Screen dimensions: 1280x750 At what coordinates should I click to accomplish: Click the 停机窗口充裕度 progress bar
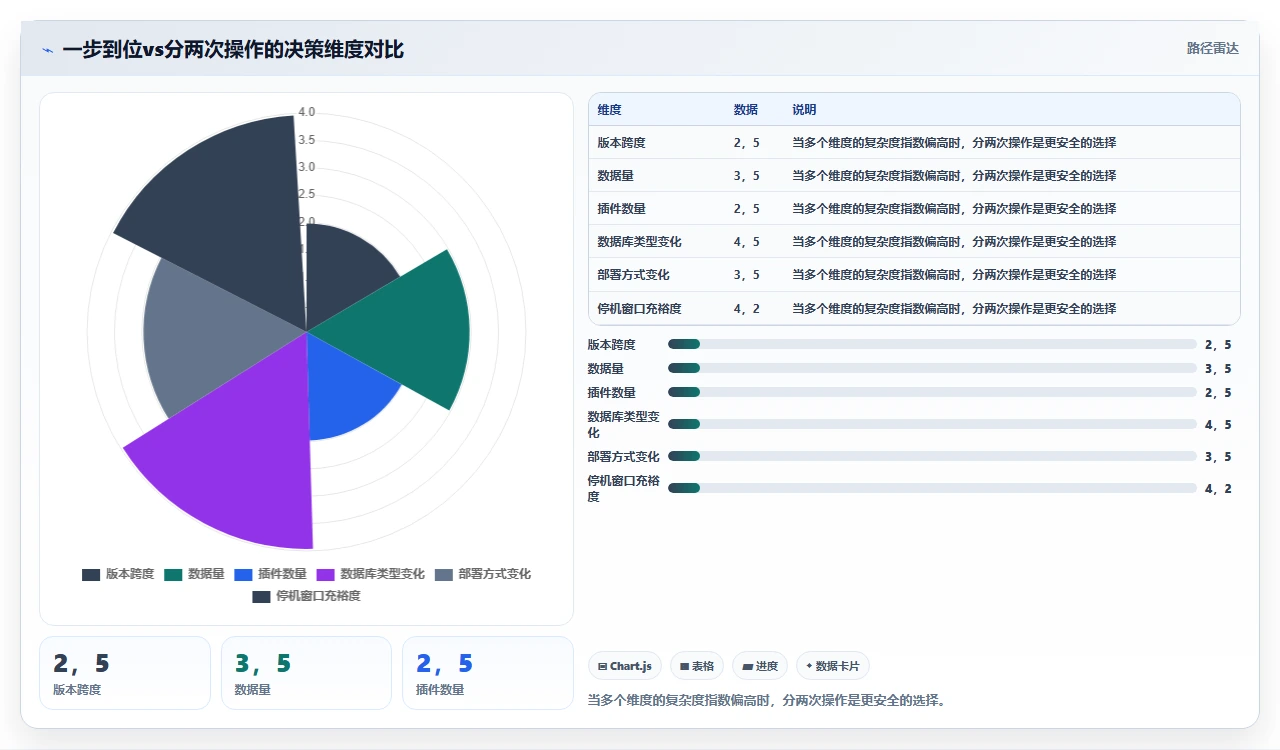point(932,488)
